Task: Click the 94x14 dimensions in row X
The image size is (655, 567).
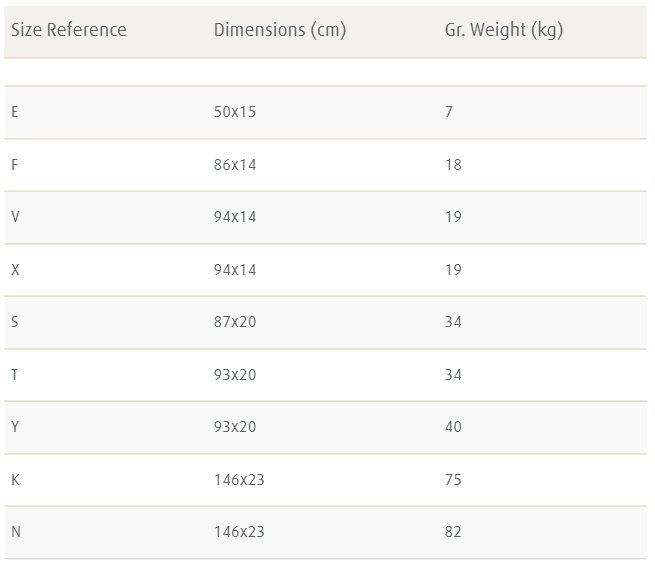Action: tap(235, 270)
